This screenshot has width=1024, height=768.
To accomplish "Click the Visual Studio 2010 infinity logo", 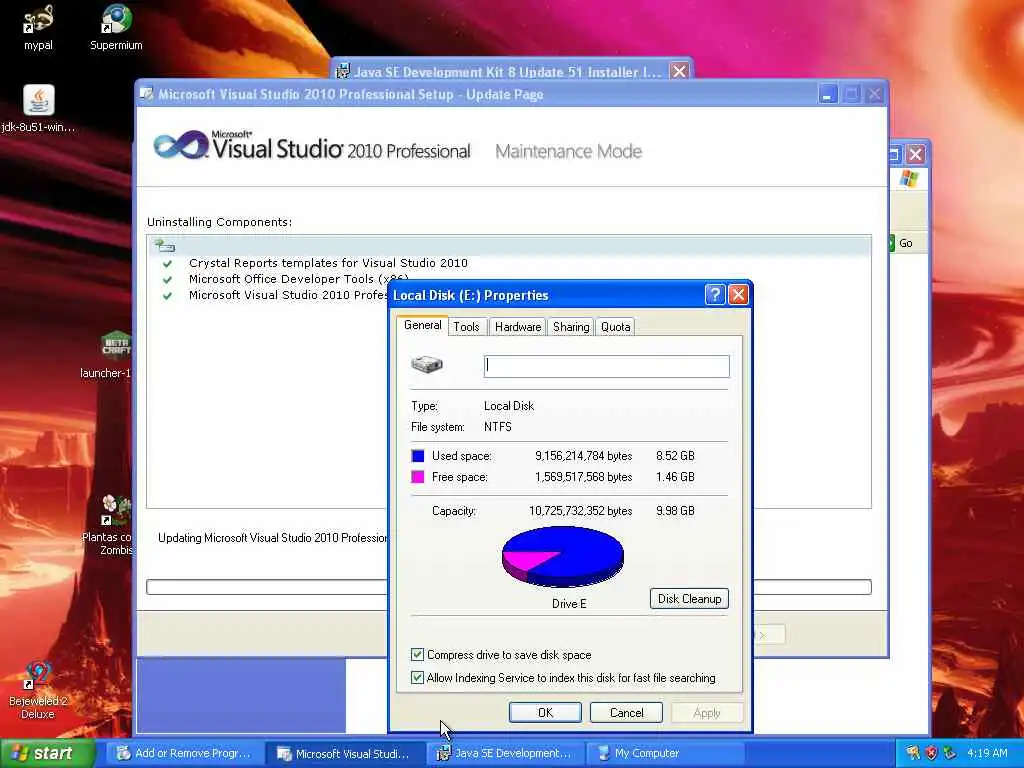I will pyautogui.click(x=180, y=144).
